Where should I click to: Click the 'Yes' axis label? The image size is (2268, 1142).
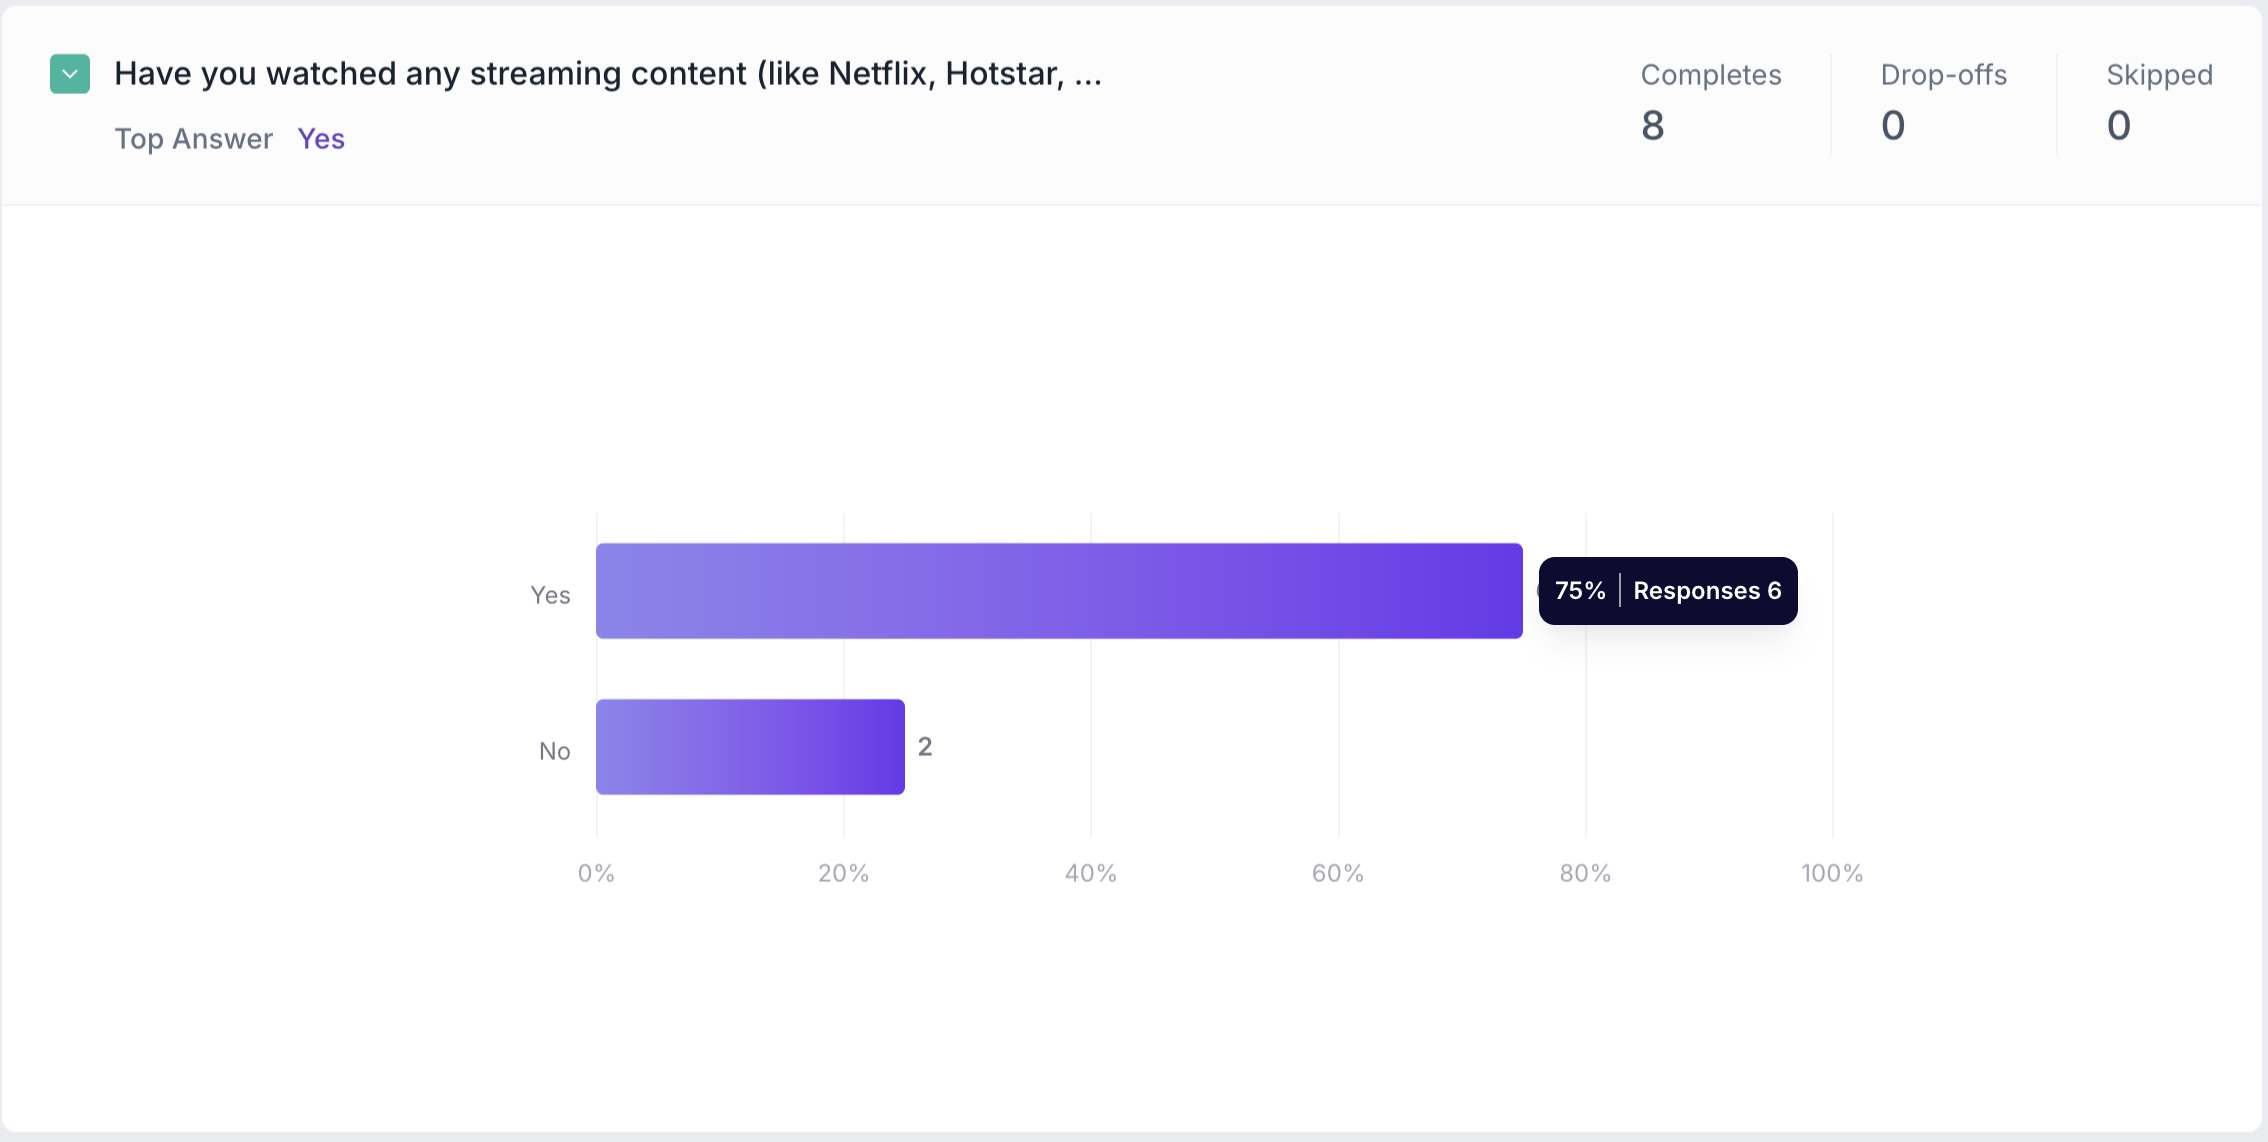550,596
